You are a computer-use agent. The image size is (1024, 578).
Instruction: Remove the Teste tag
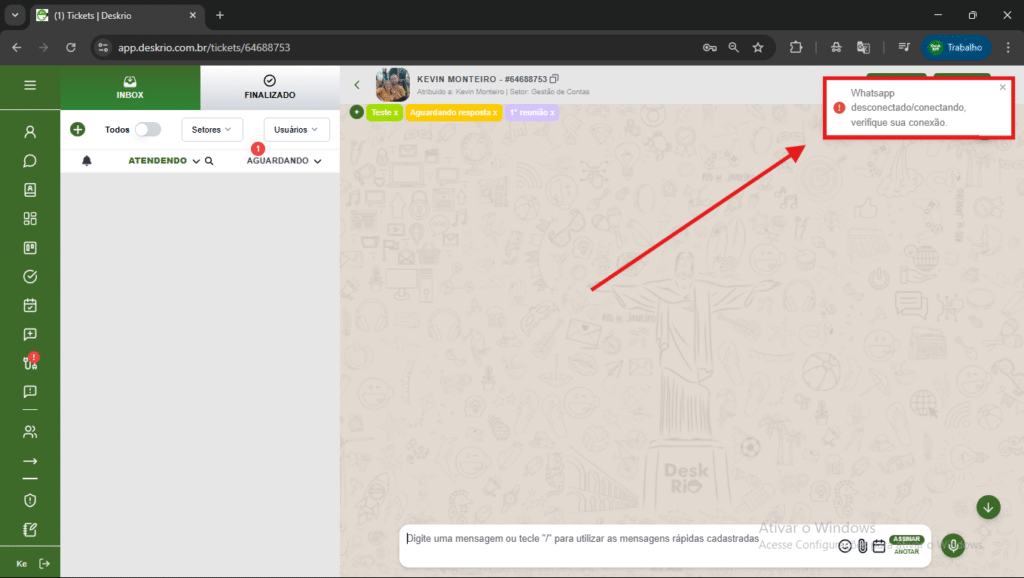(396, 113)
